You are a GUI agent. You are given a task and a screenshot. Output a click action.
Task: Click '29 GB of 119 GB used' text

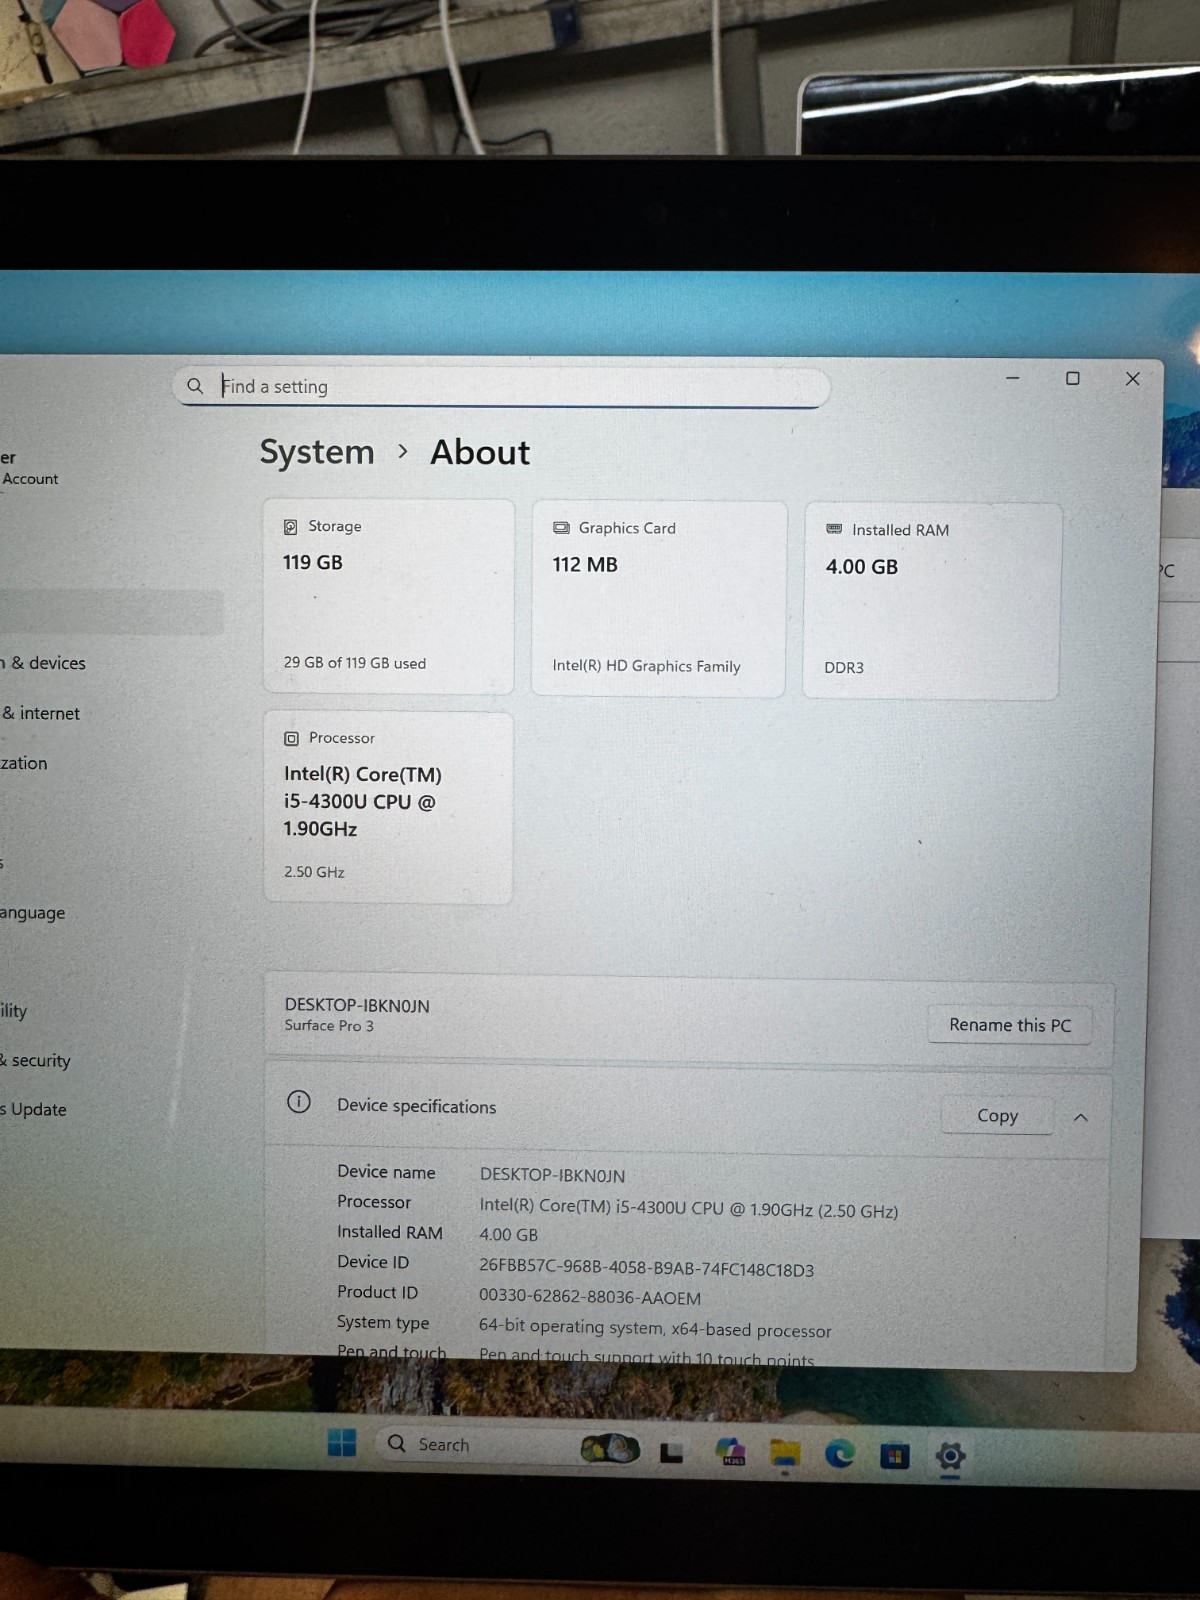pos(355,663)
